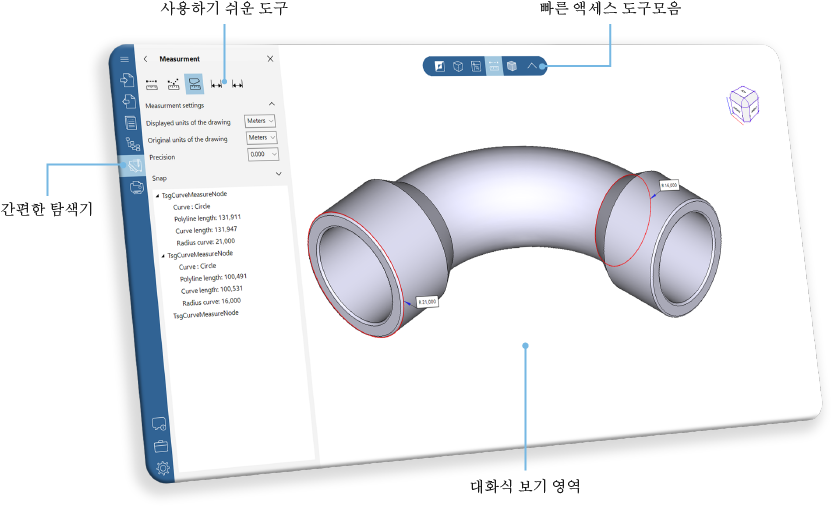Click the shaded cube quick toolbar icon

pos(512,66)
